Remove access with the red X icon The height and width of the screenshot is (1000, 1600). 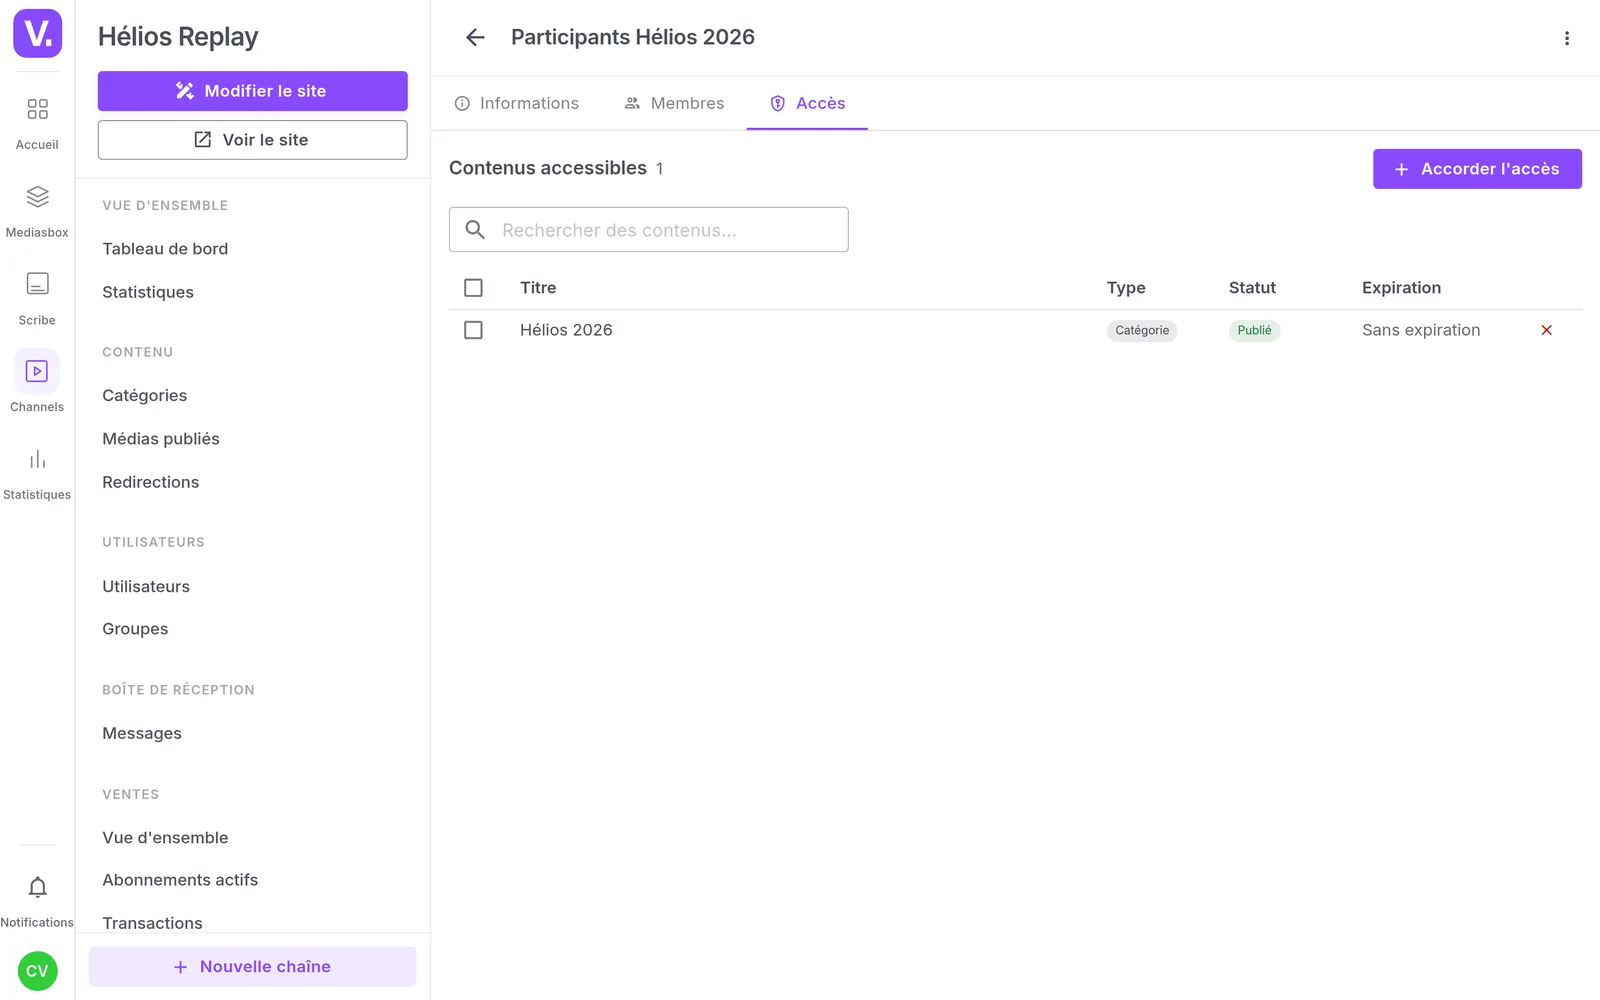pyautogui.click(x=1546, y=330)
